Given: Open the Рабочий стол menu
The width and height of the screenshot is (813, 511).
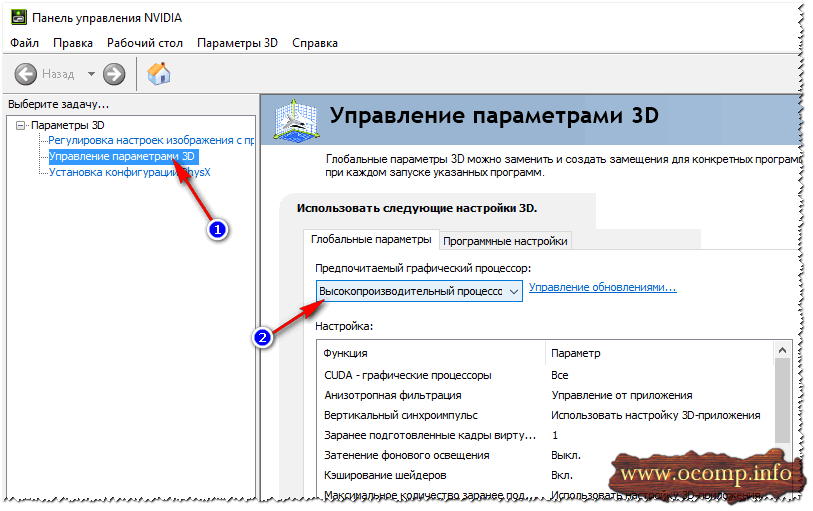Looking at the screenshot, I should 145,43.
